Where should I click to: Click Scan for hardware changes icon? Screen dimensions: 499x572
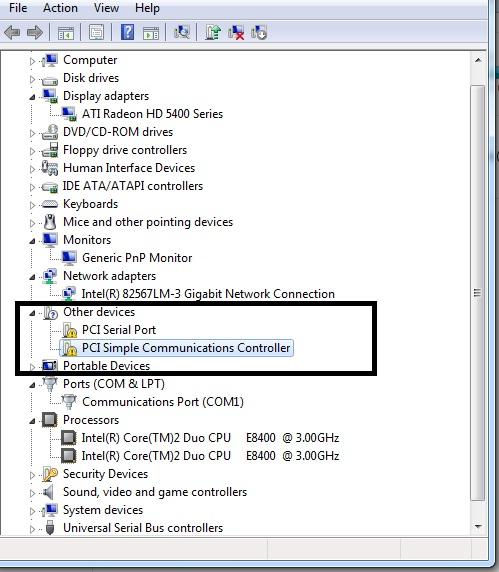coord(181,32)
